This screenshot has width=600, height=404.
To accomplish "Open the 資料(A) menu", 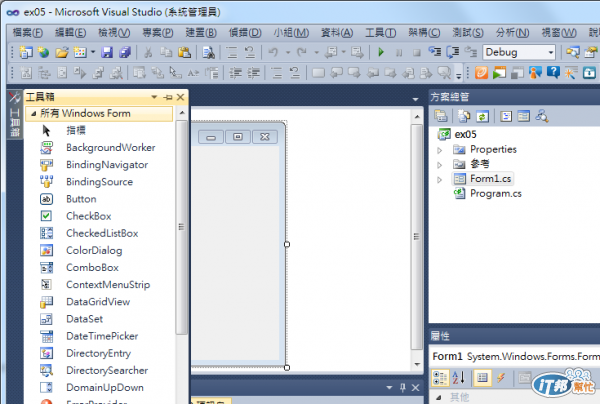I will (337, 33).
